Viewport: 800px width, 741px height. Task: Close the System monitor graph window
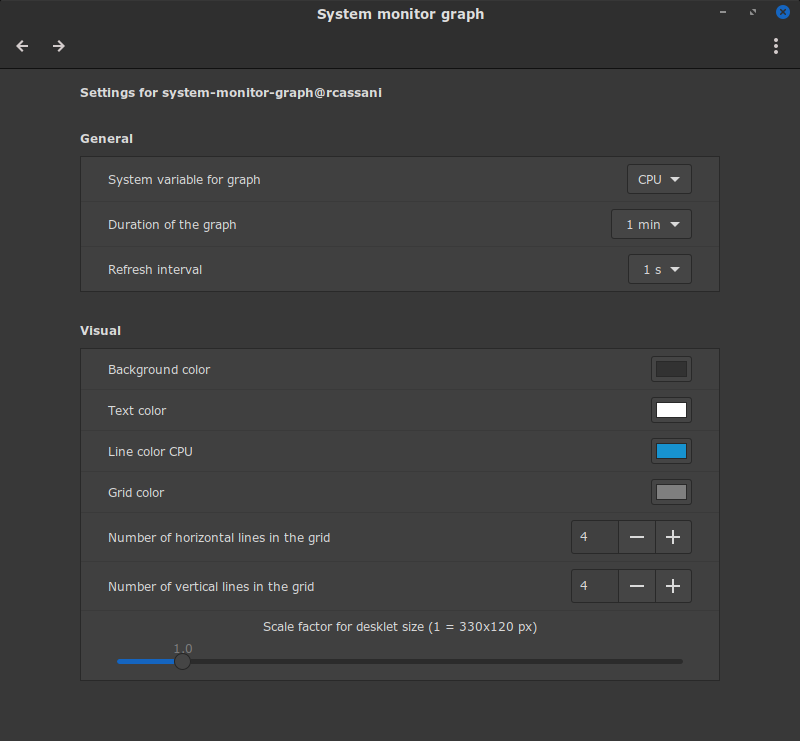(783, 12)
